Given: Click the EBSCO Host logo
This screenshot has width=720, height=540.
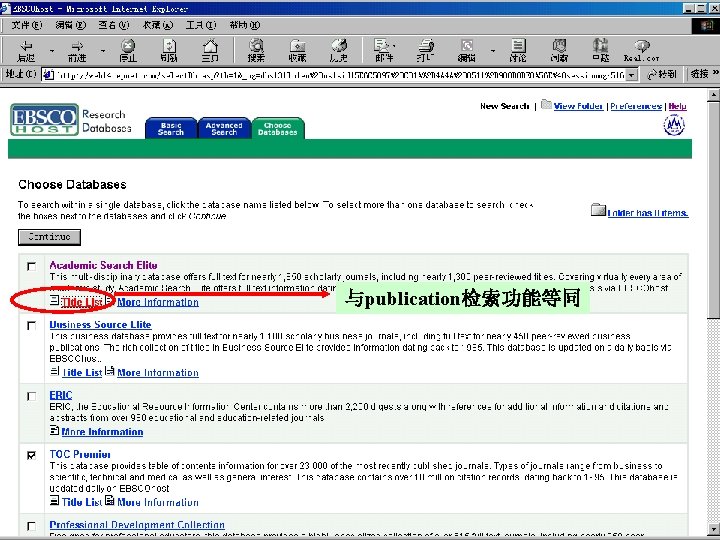Looking at the screenshot, I should [x=45, y=119].
